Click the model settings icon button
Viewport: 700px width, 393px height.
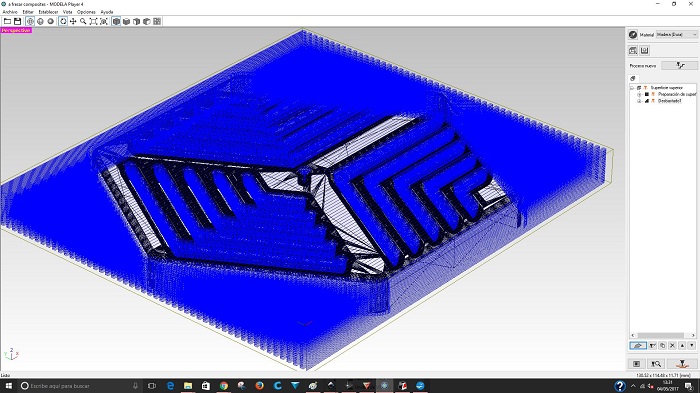point(633,50)
